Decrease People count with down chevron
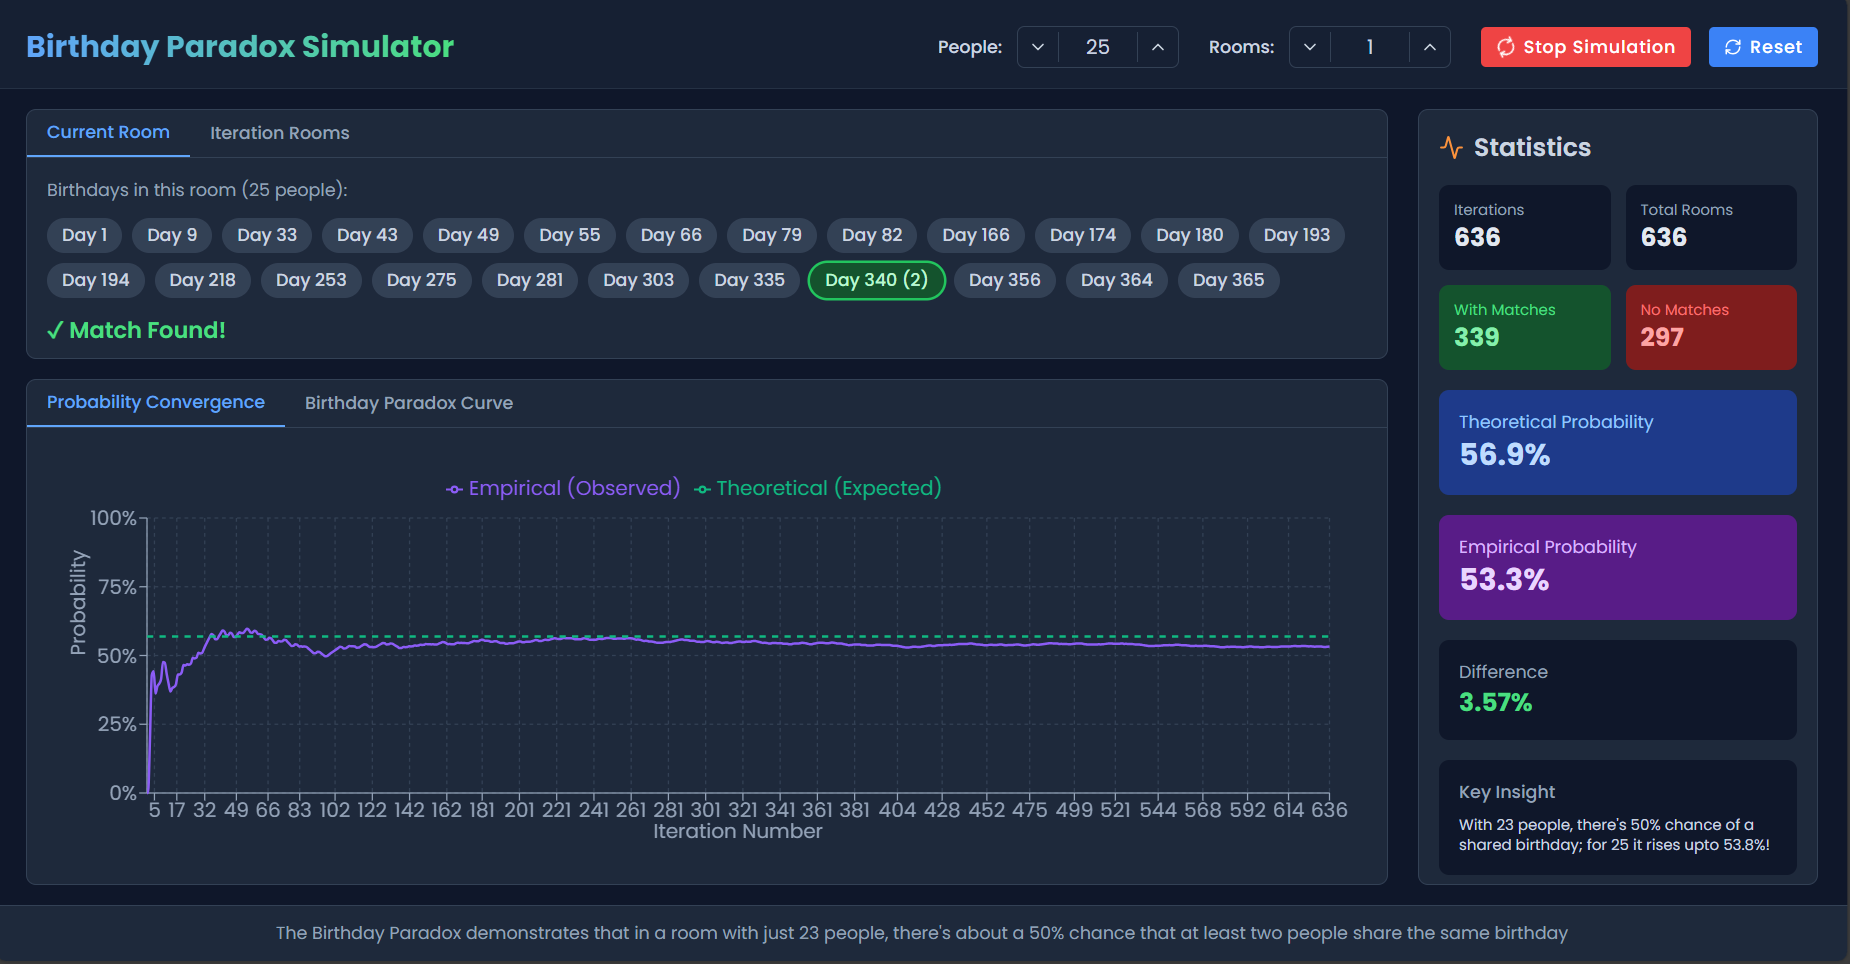This screenshot has height=964, width=1850. (1038, 47)
